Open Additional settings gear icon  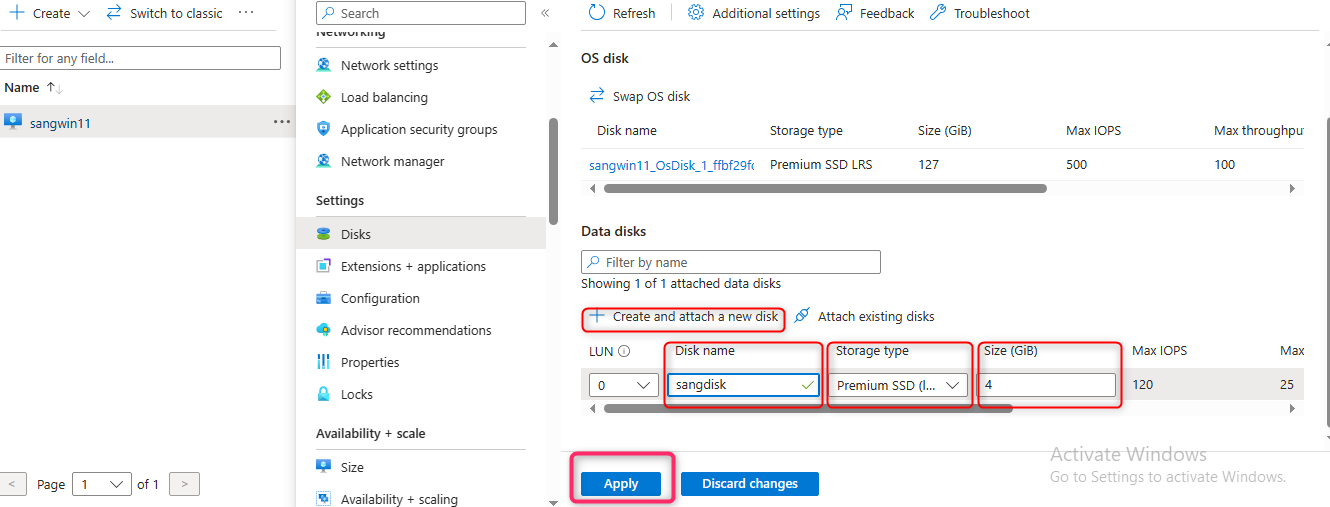pyautogui.click(x=696, y=13)
